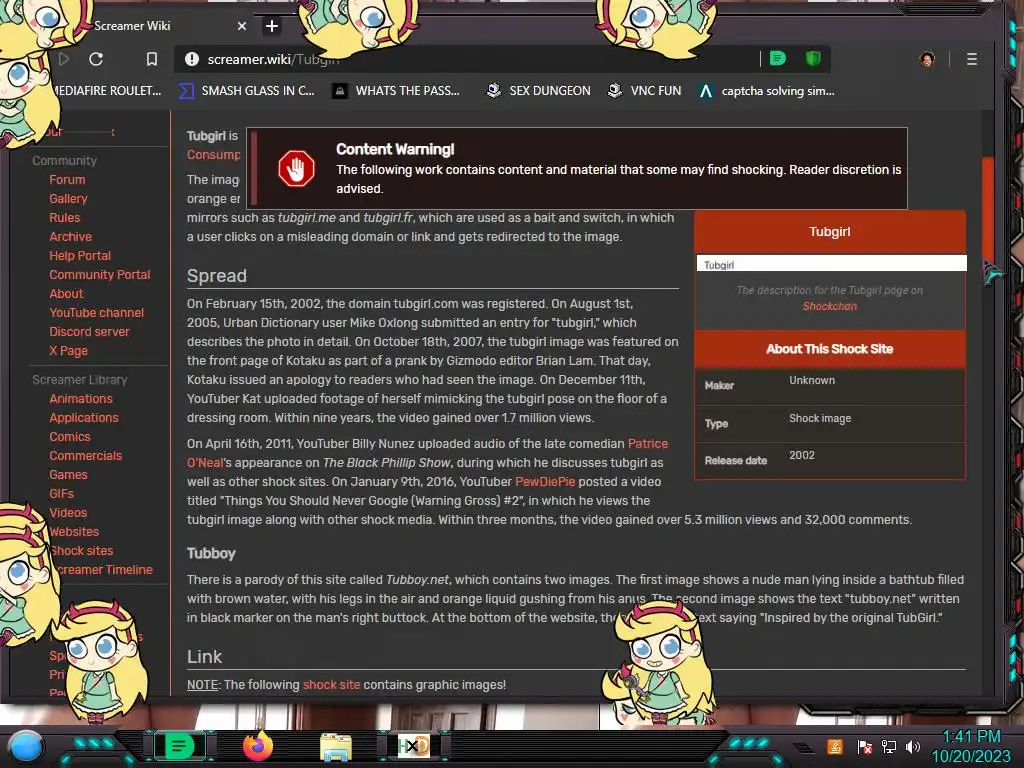This screenshot has width=1024, height=768.
Task: Open Comics in Screamer Library
Action: click(70, 436)
